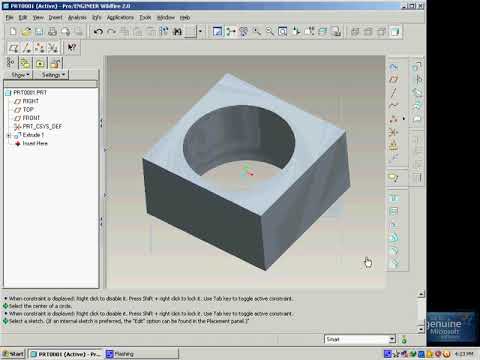Click the message area scroll-down arrow

pos(421,329)
